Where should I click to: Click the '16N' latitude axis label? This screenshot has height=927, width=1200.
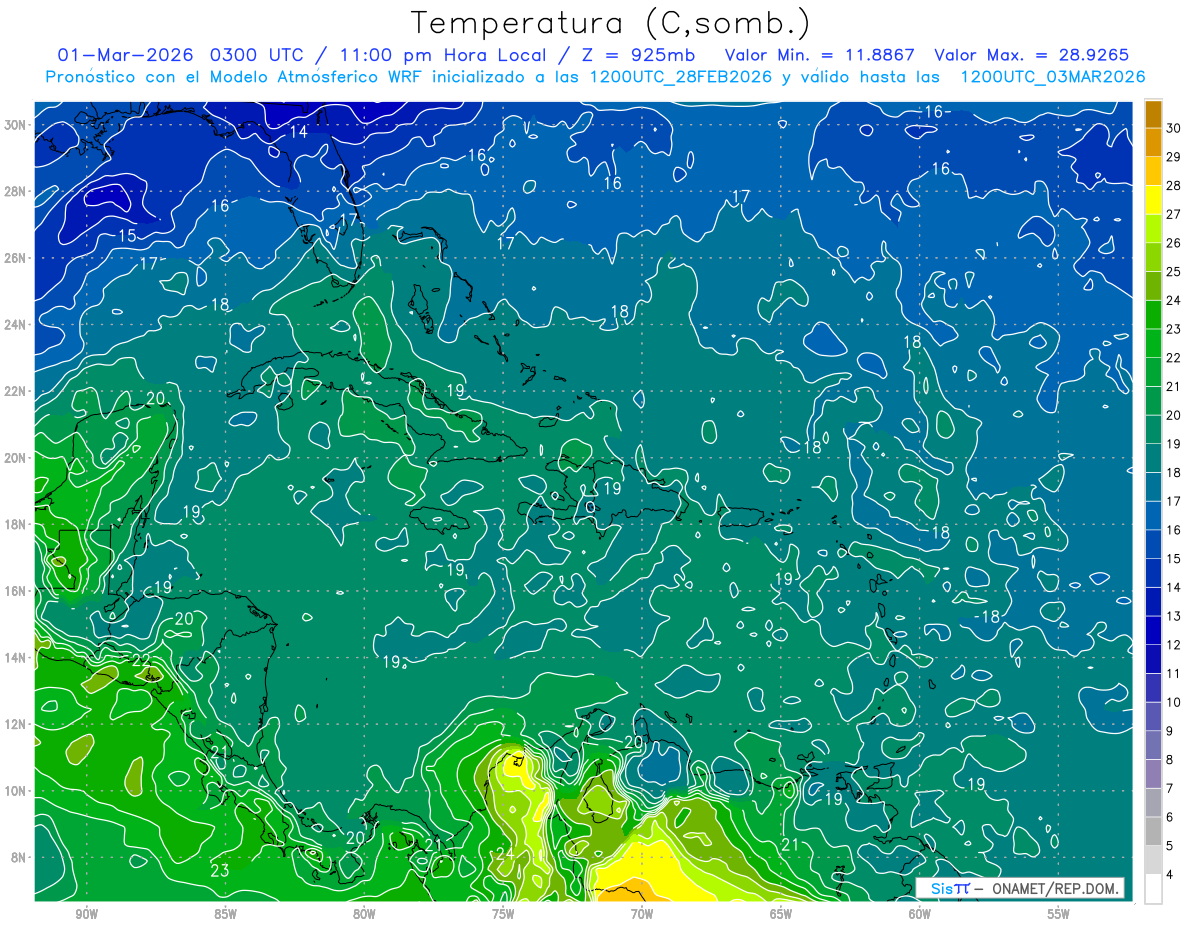[x=16, y=591]
